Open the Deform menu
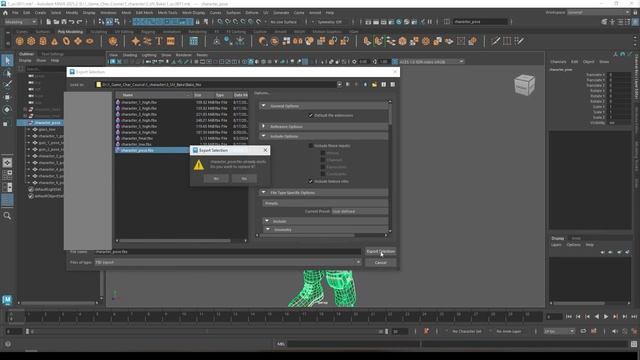The height and width of the screenshot is (360, 640). click(x=251, y=13)
